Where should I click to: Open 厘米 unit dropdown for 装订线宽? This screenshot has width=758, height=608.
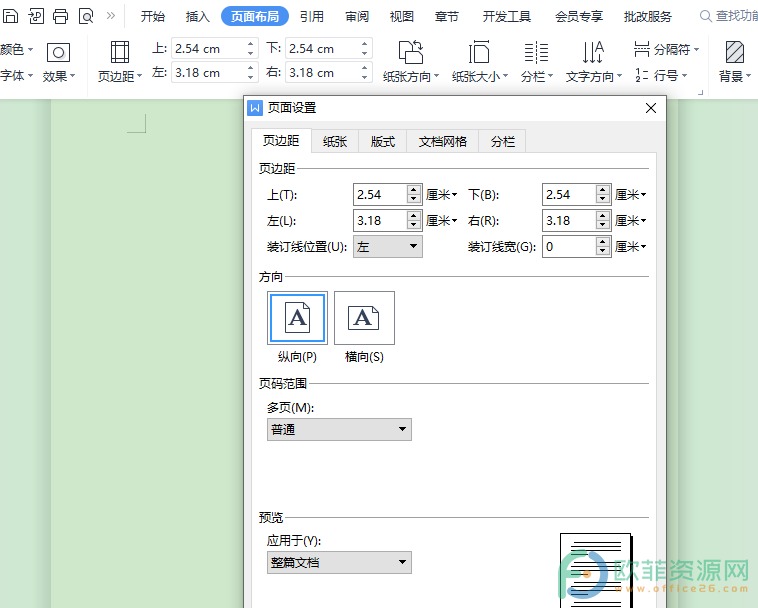click(630, 247)
